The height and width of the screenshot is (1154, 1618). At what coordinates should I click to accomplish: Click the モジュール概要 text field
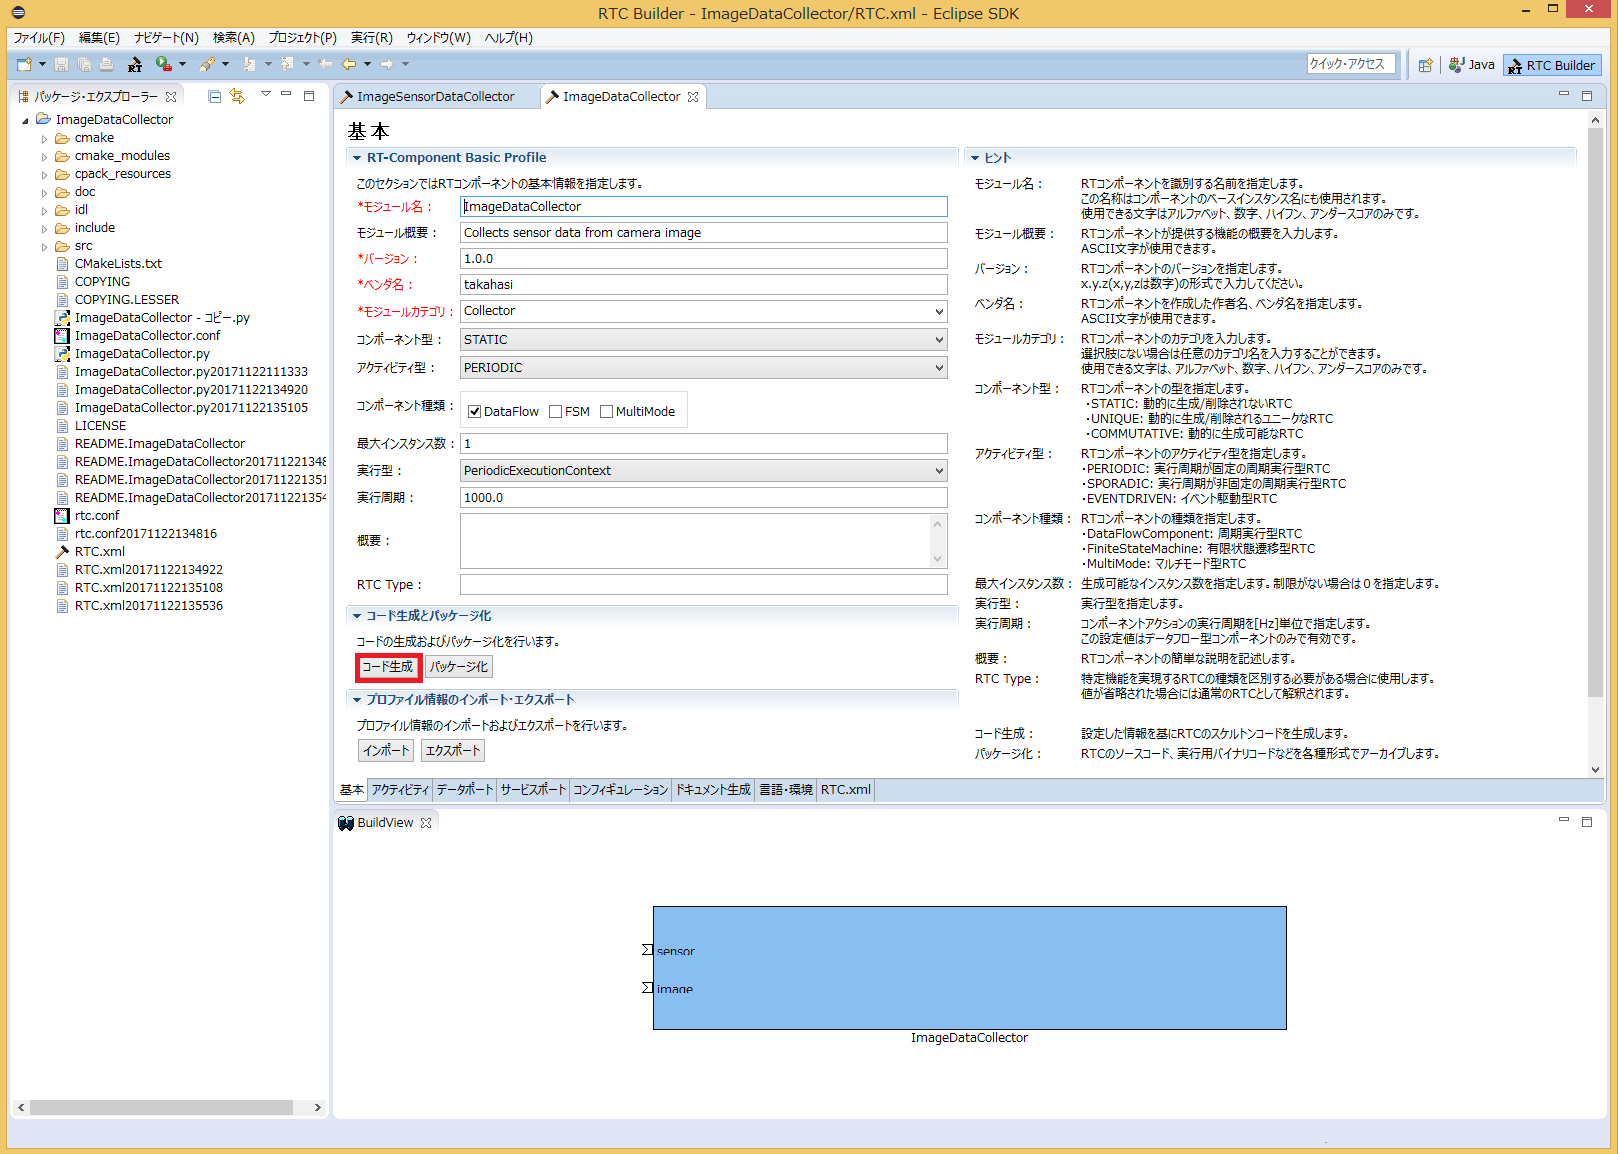click(x=704, y=233)
